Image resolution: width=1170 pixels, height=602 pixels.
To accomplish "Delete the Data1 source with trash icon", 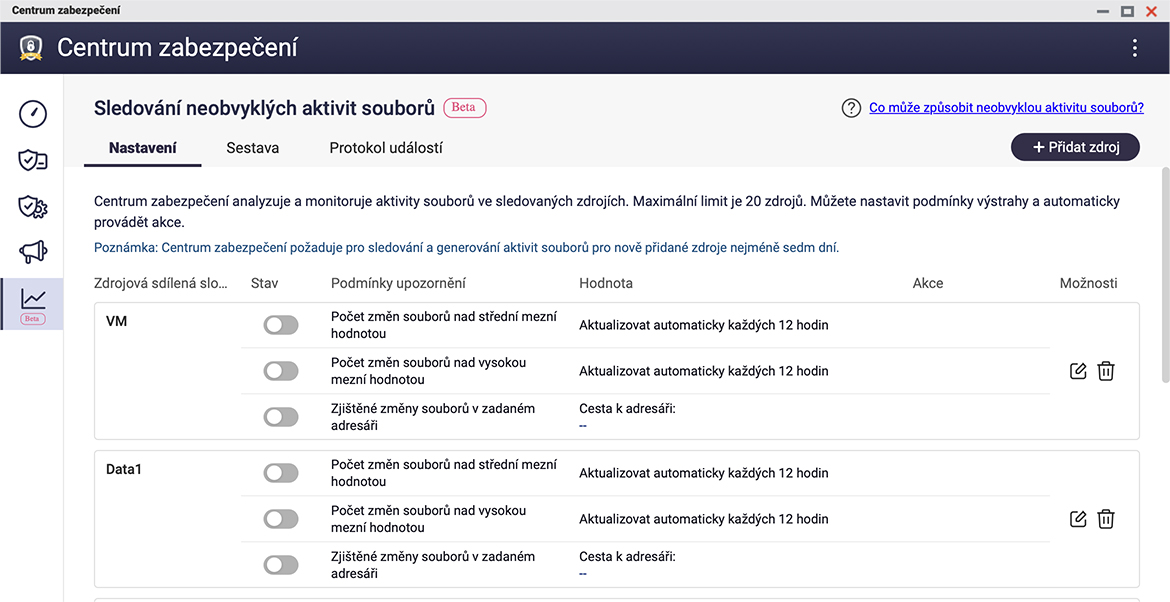I will click(x=1106, y=519).
